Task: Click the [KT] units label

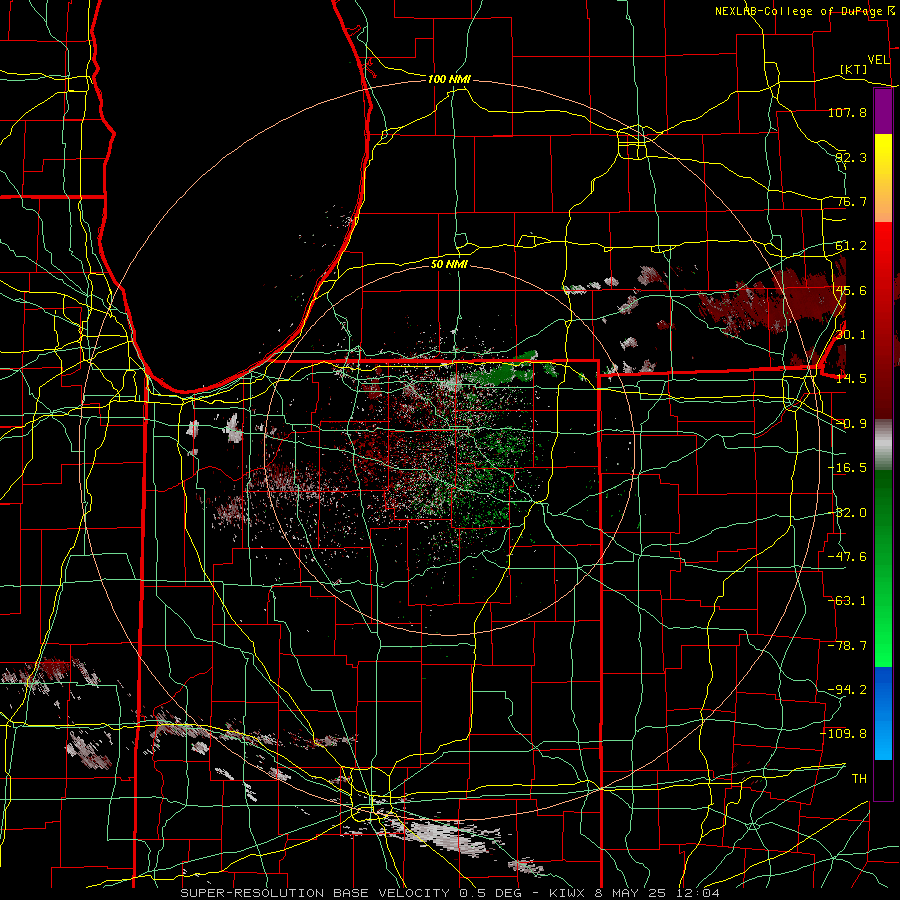Action: (854, 69)
